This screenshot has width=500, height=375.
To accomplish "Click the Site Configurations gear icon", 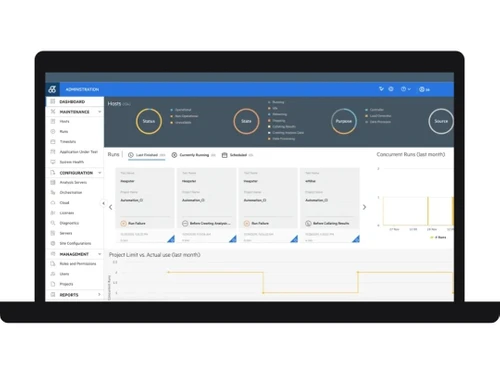I will 53,243.
